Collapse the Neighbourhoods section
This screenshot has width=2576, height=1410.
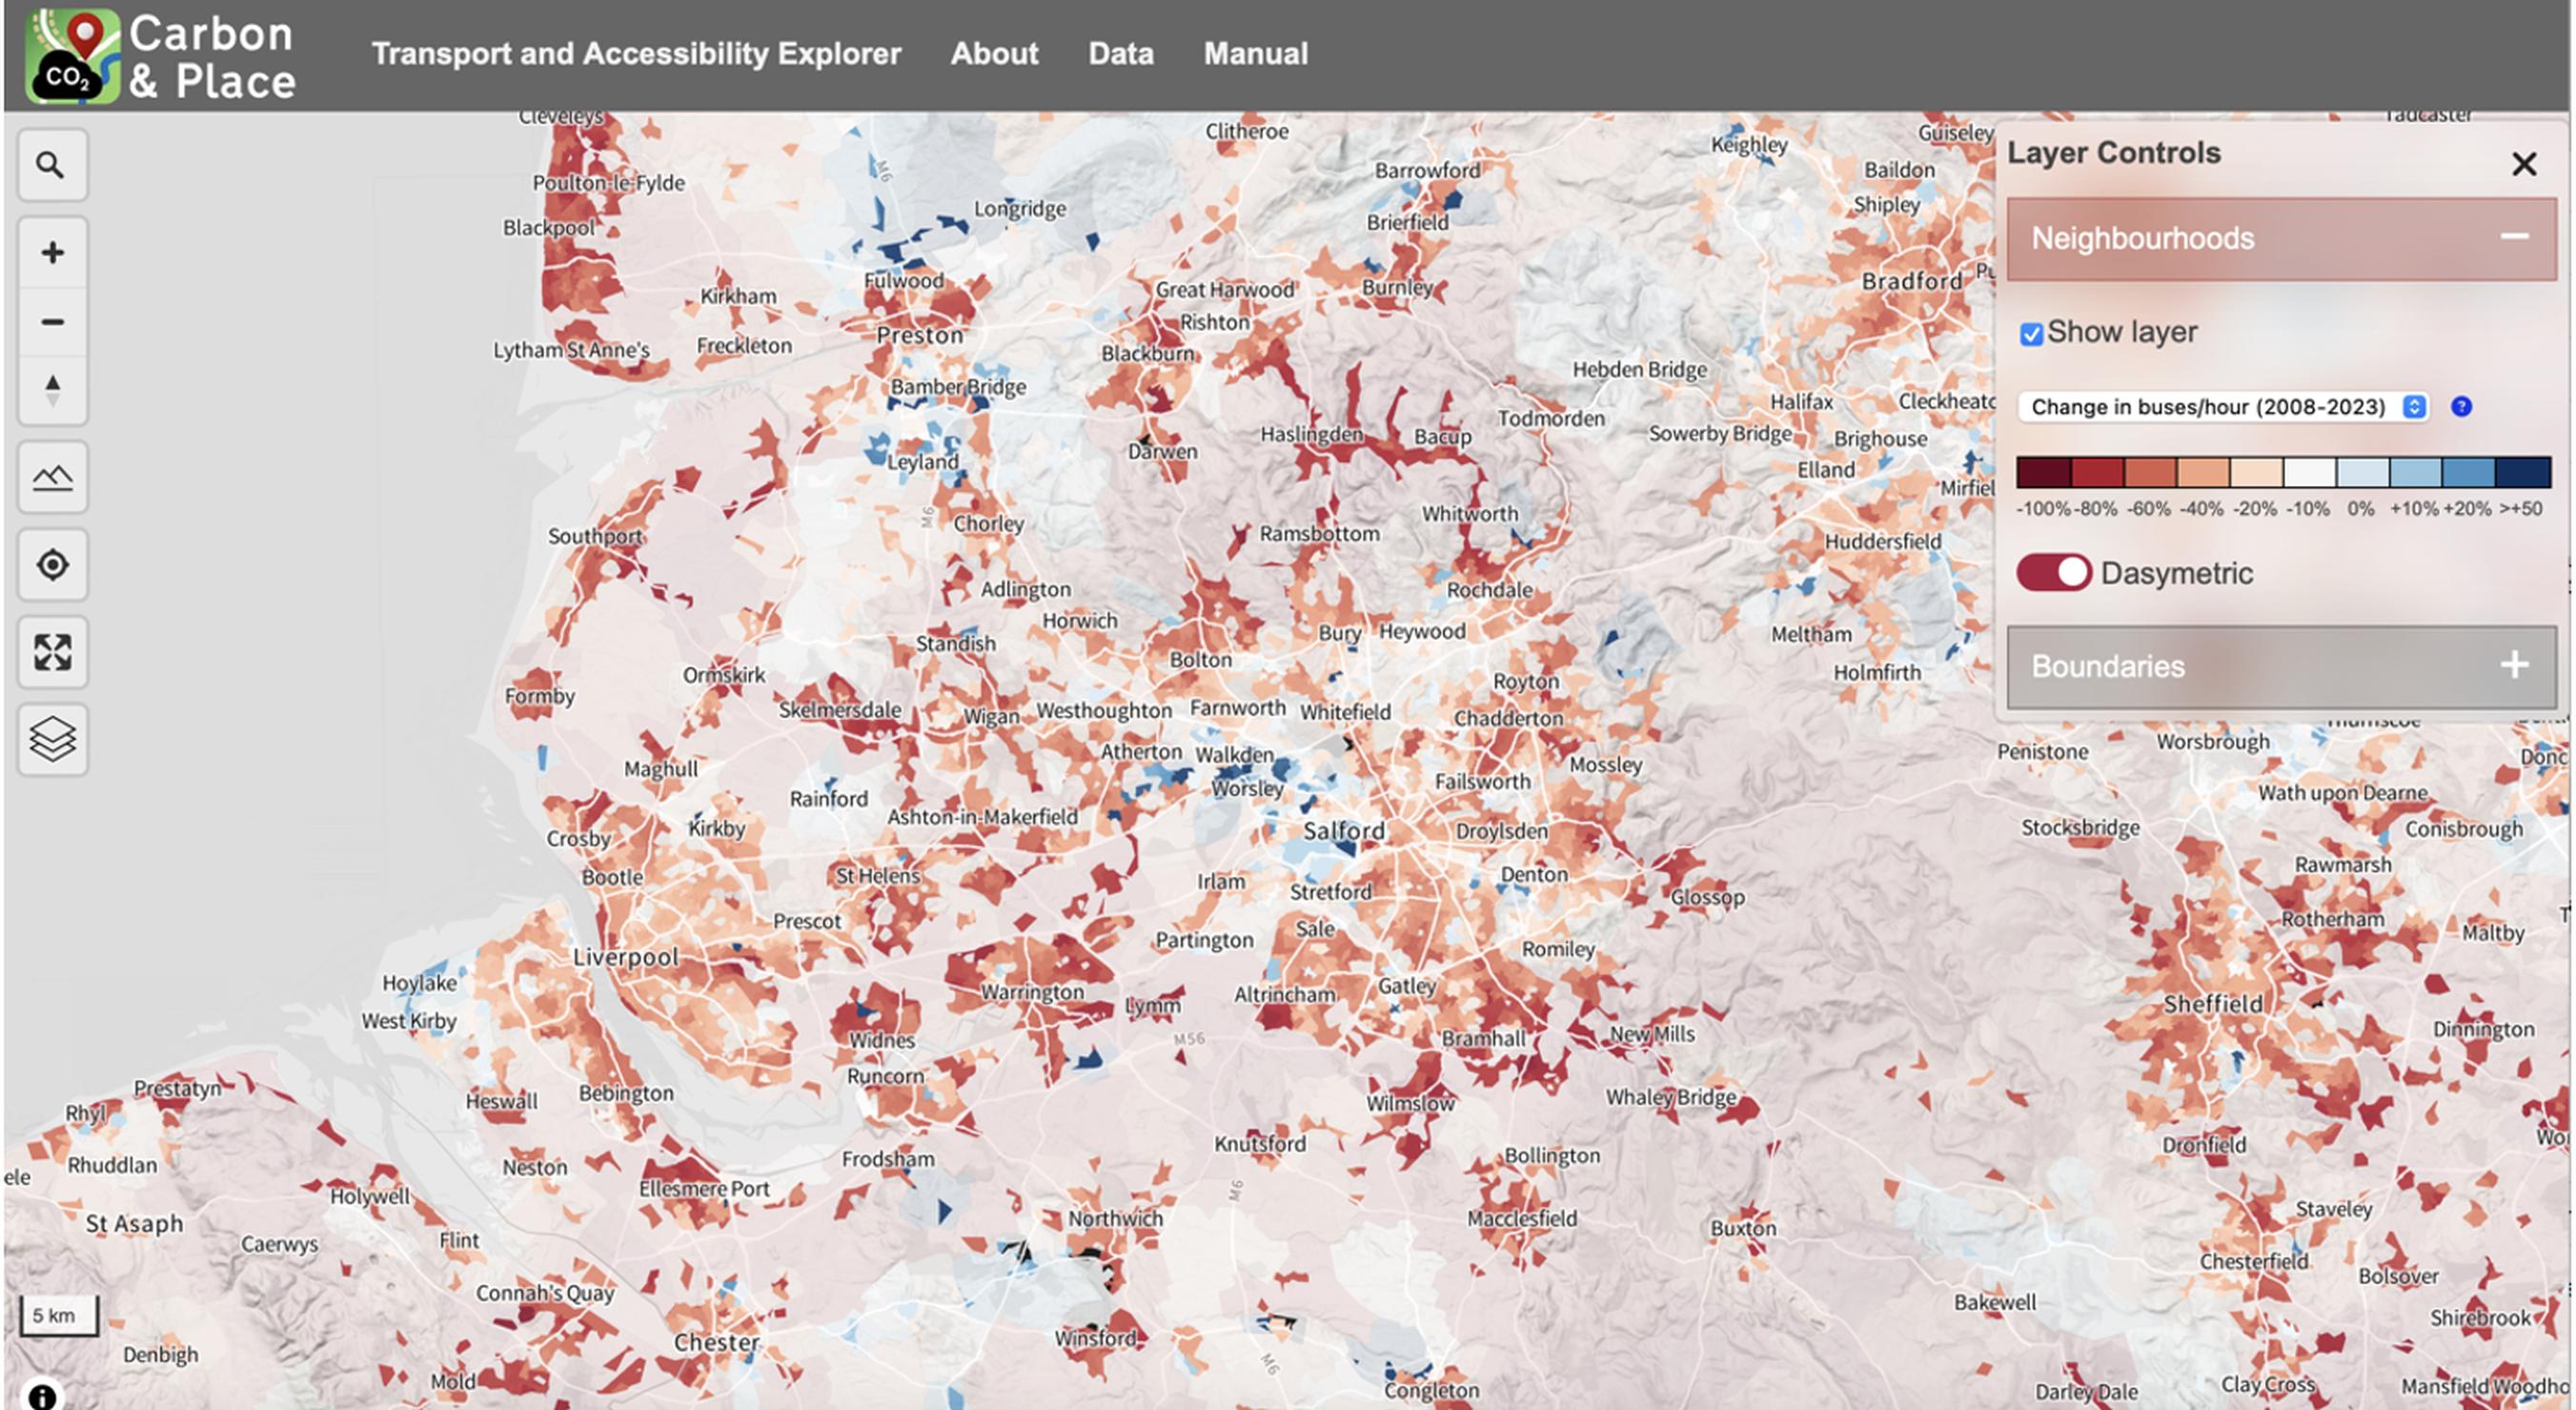point(2281,239)
